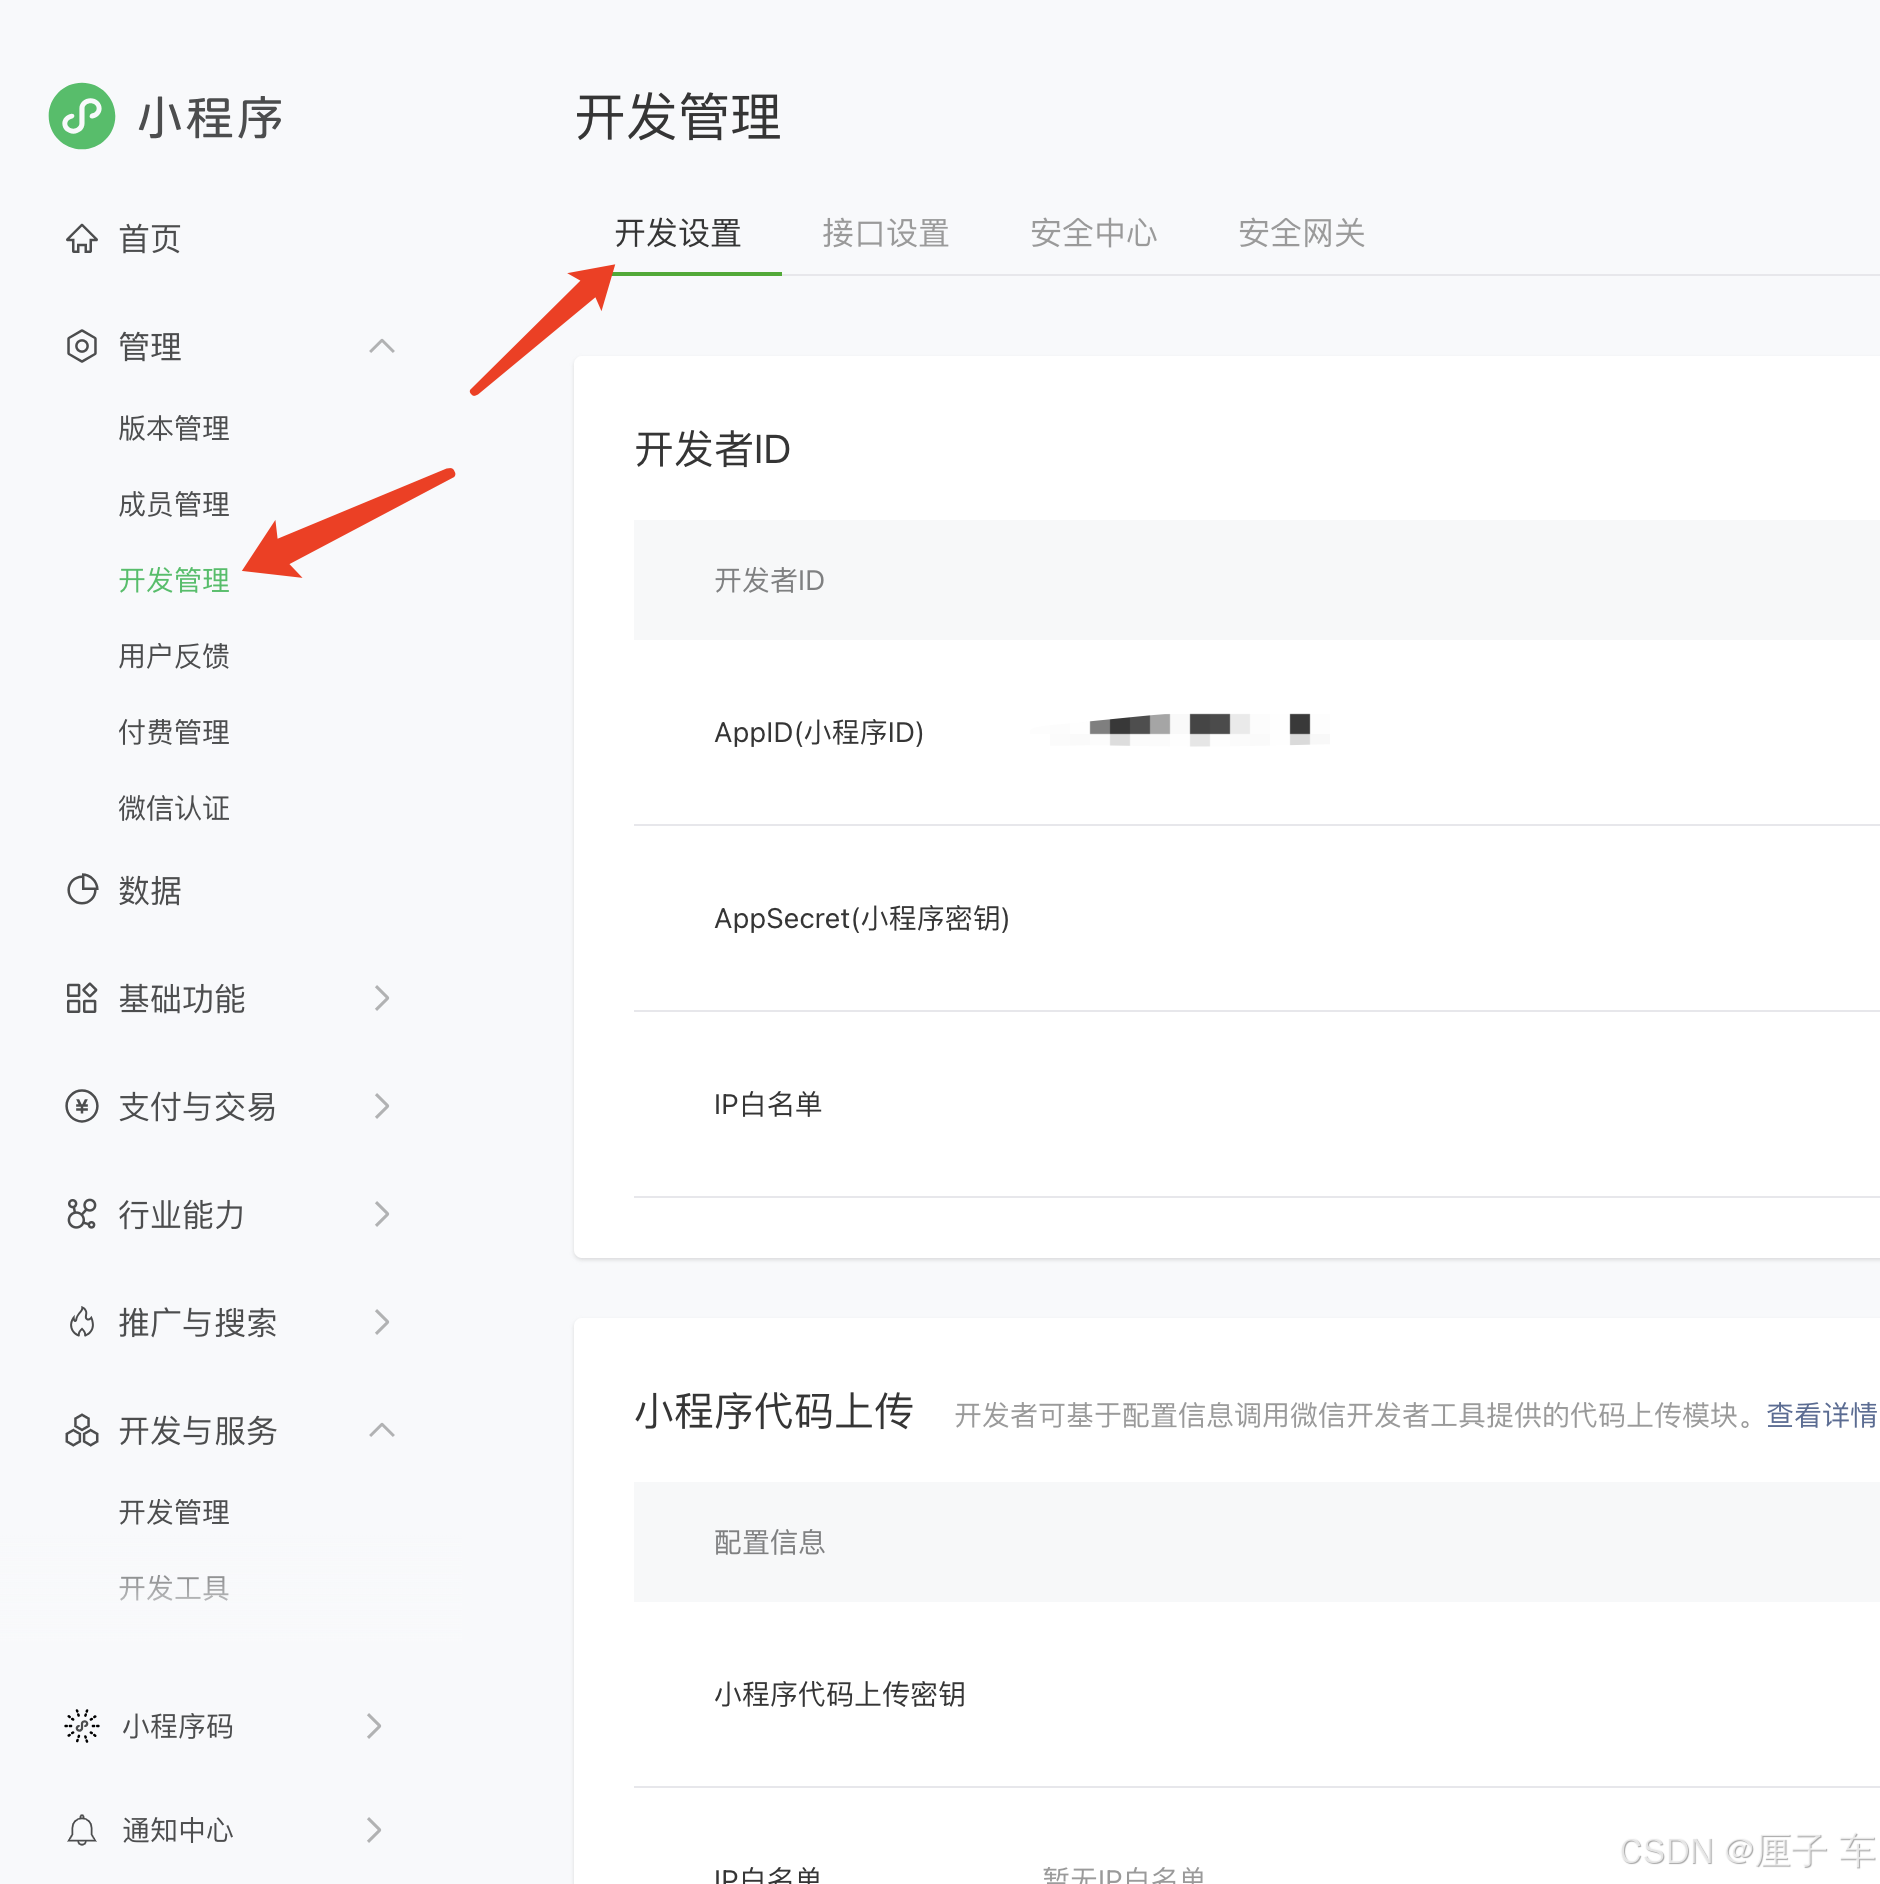Expand the 行业能力 chevron
The width and height of the screenshot is (1880, 1884).
point(382,1214)
